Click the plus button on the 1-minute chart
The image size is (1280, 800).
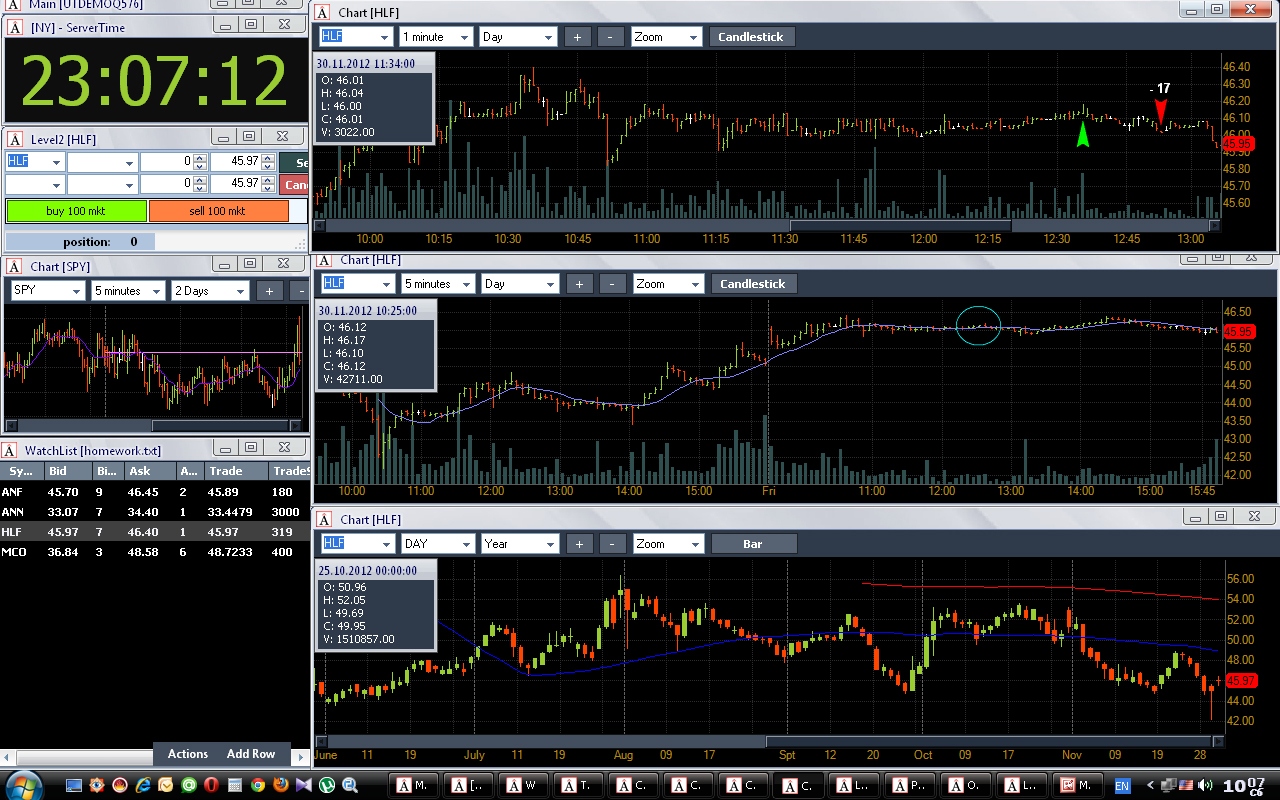tap(577, 37)
